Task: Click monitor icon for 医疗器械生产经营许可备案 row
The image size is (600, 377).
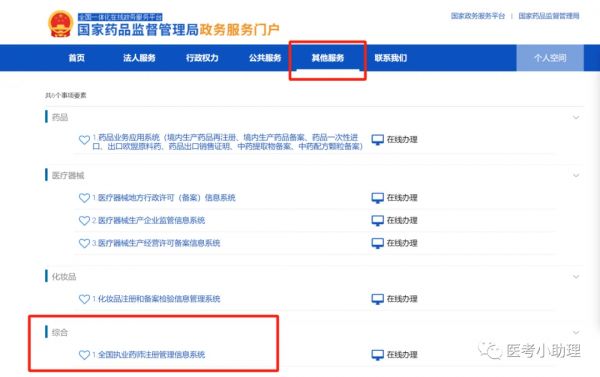Action: (x=378, y=243)
